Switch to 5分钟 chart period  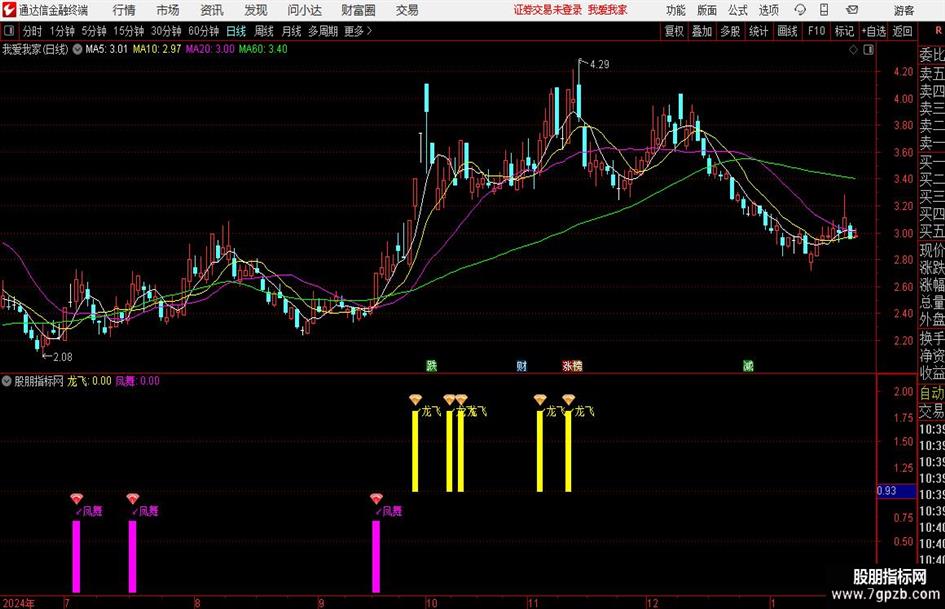(94, 31)
